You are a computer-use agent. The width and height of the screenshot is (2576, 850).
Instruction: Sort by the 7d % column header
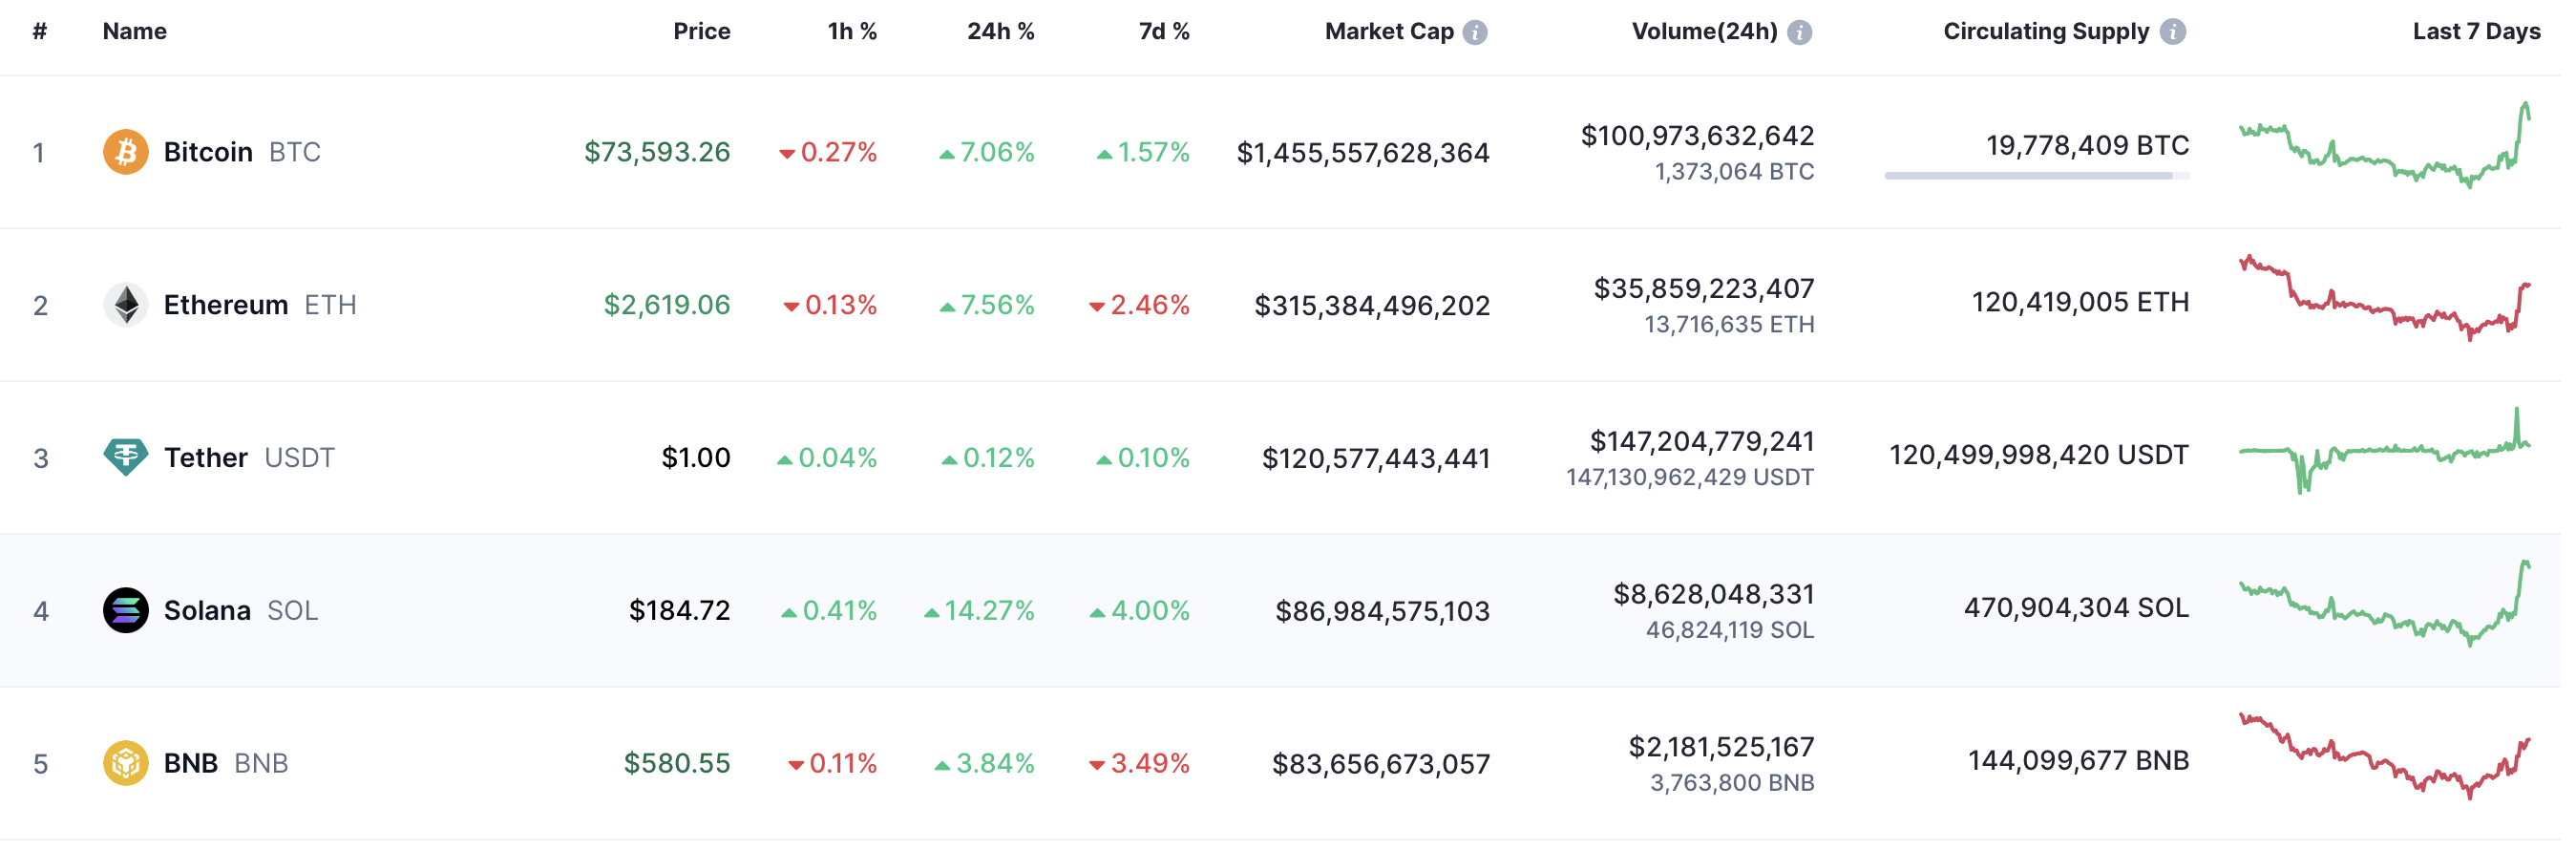(1164, 31)
